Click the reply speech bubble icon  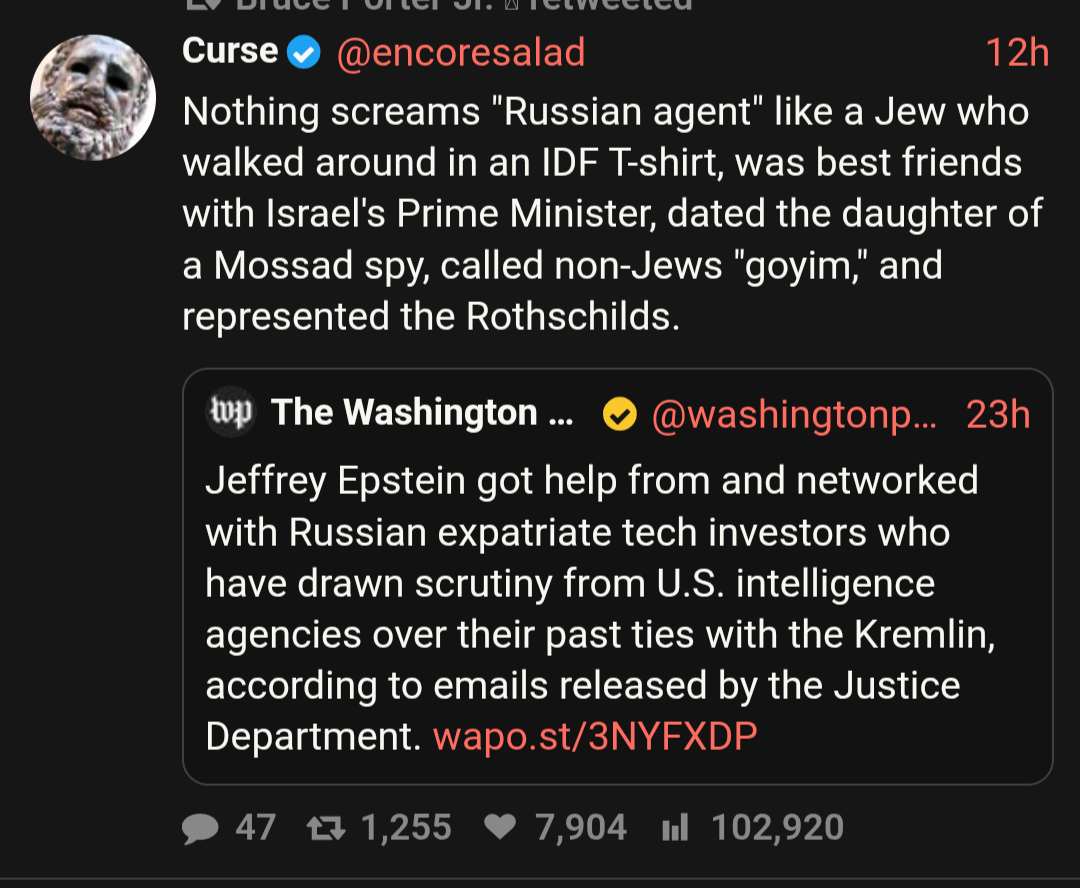click(201, 828)
